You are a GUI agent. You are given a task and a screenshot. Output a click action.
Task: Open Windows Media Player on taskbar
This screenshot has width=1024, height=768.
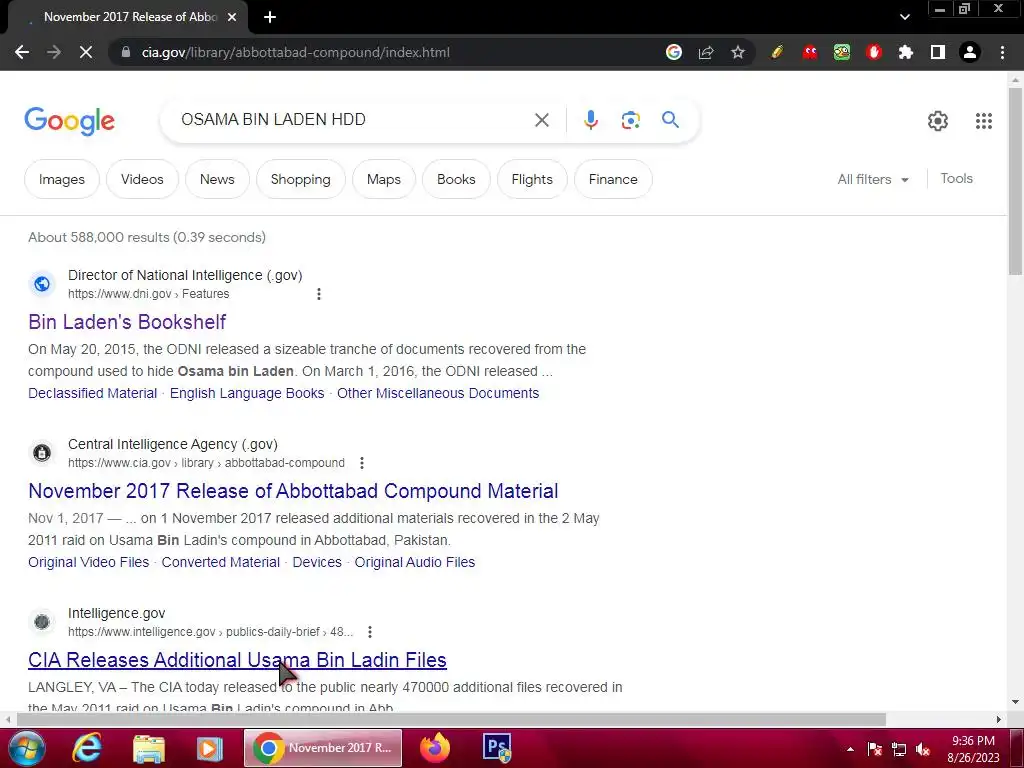pos(210,748)
